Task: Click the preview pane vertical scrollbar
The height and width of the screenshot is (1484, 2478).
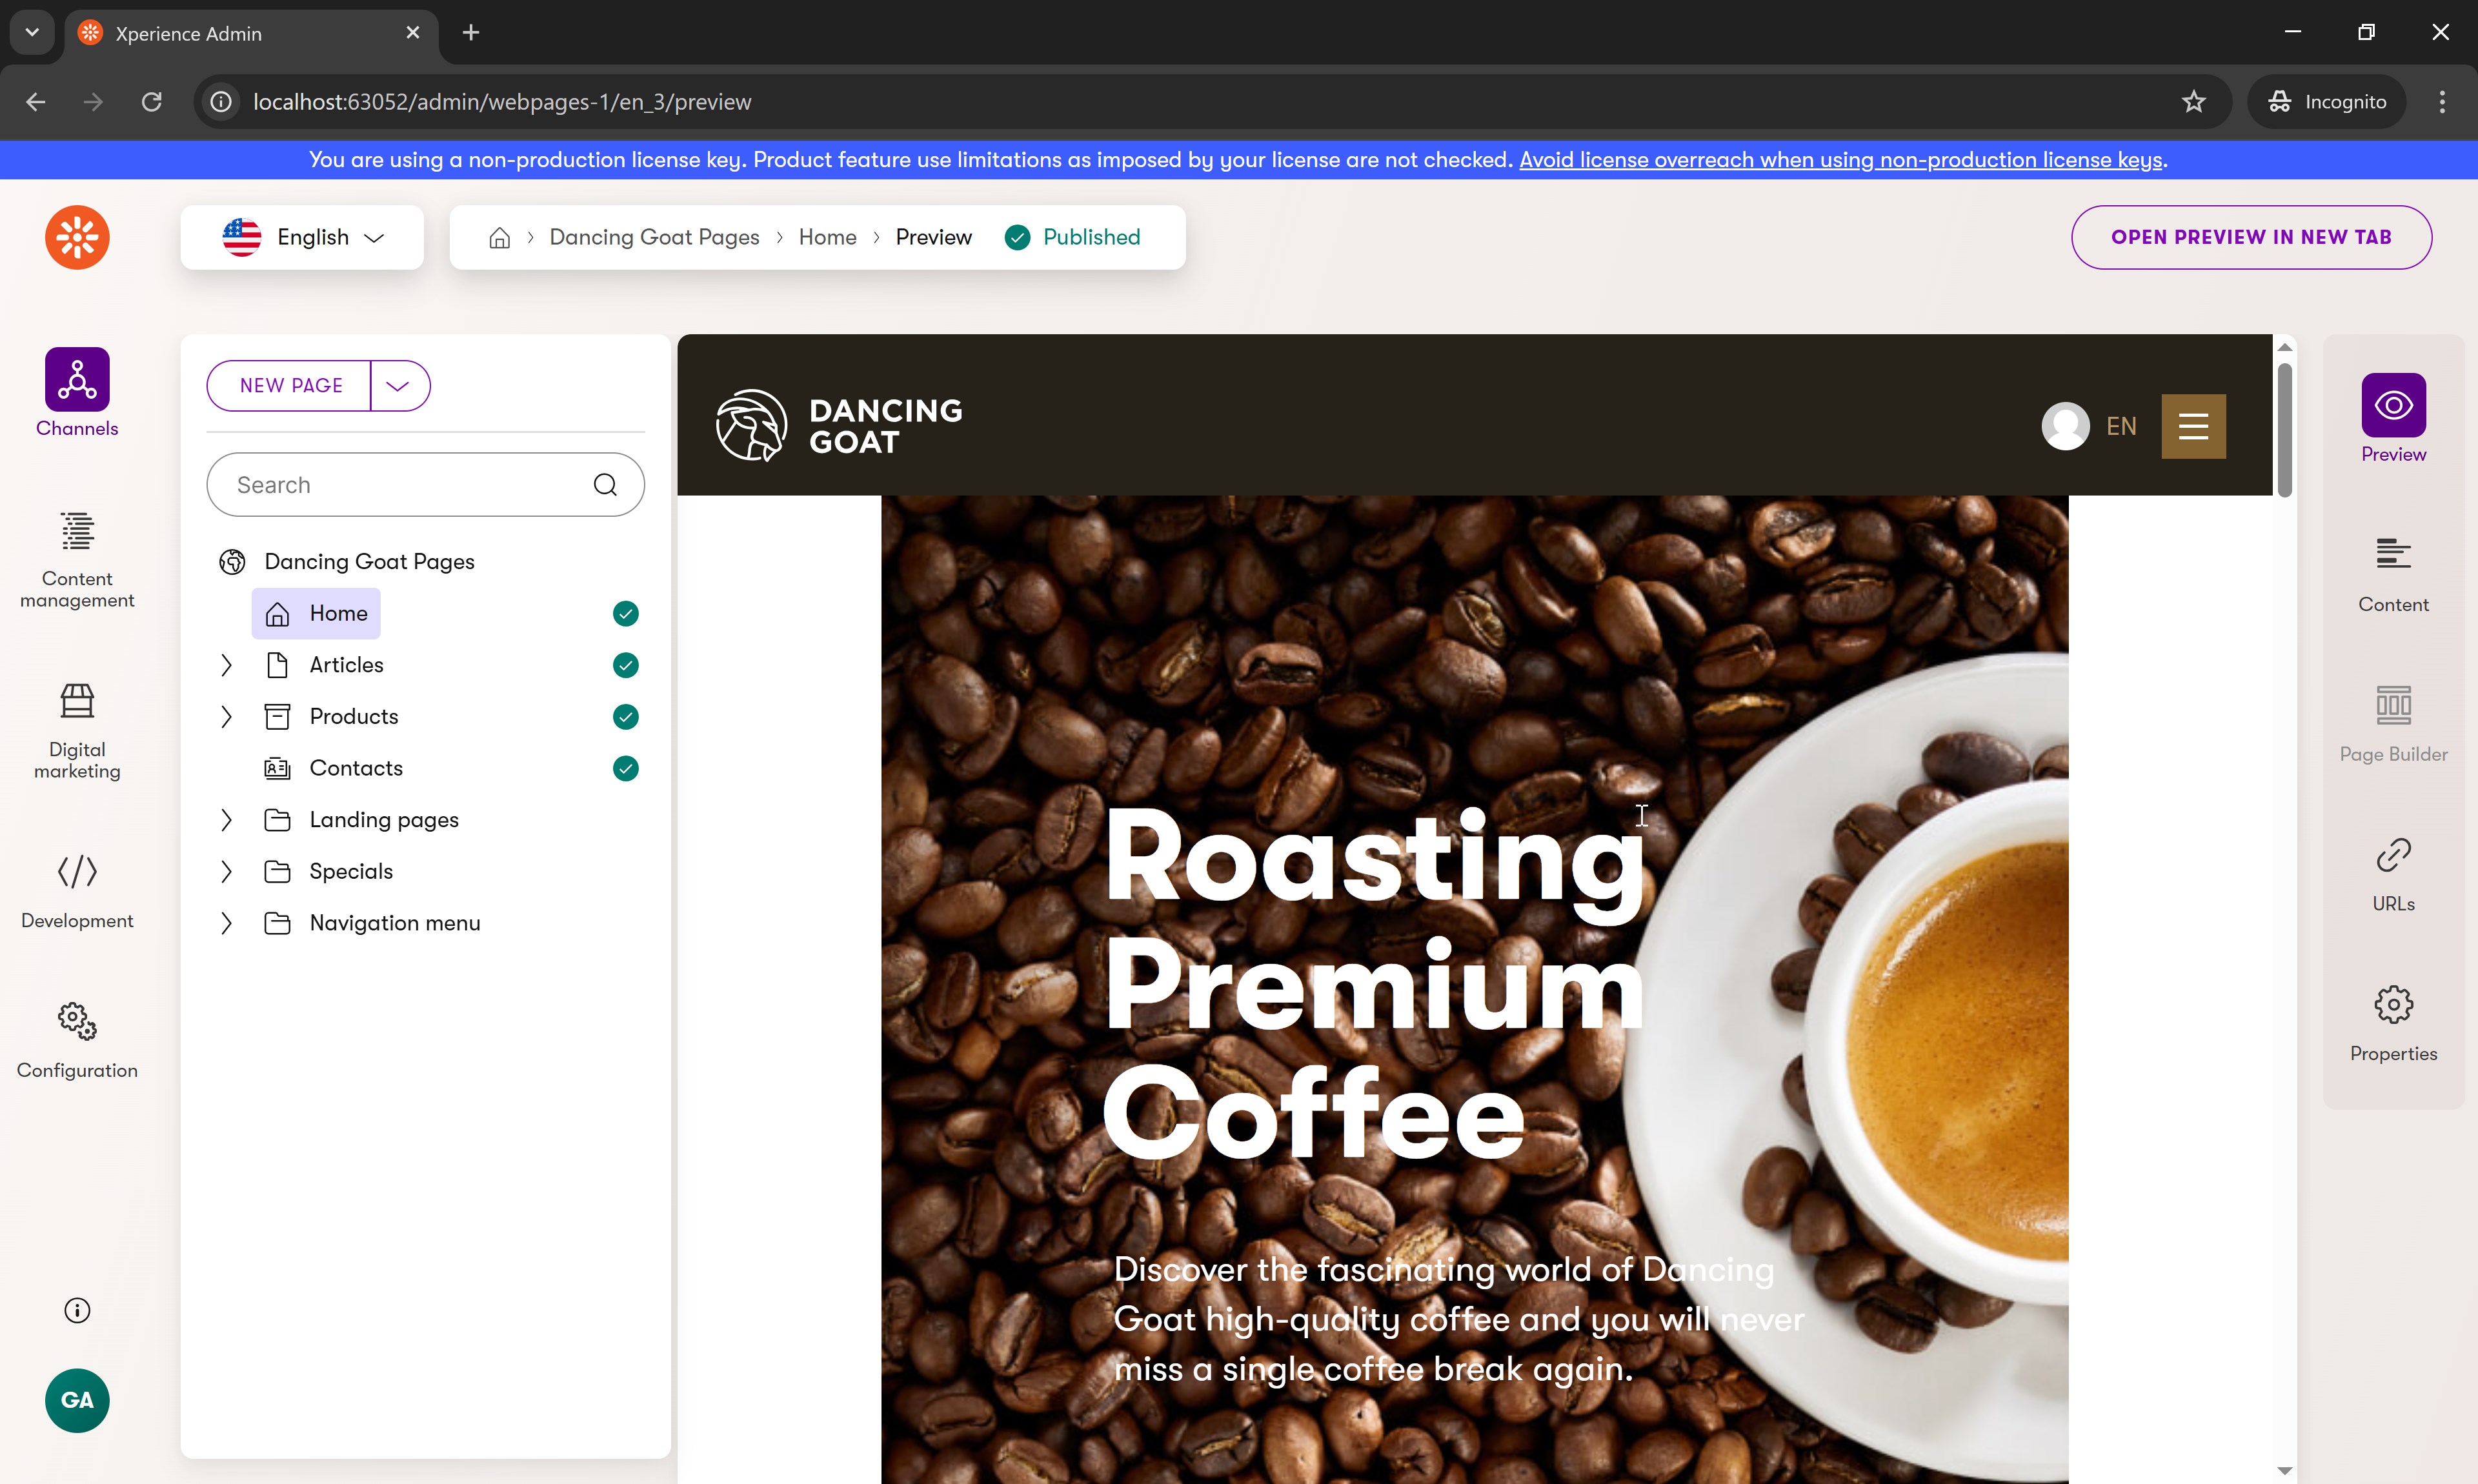Action: pos(2284,430)
